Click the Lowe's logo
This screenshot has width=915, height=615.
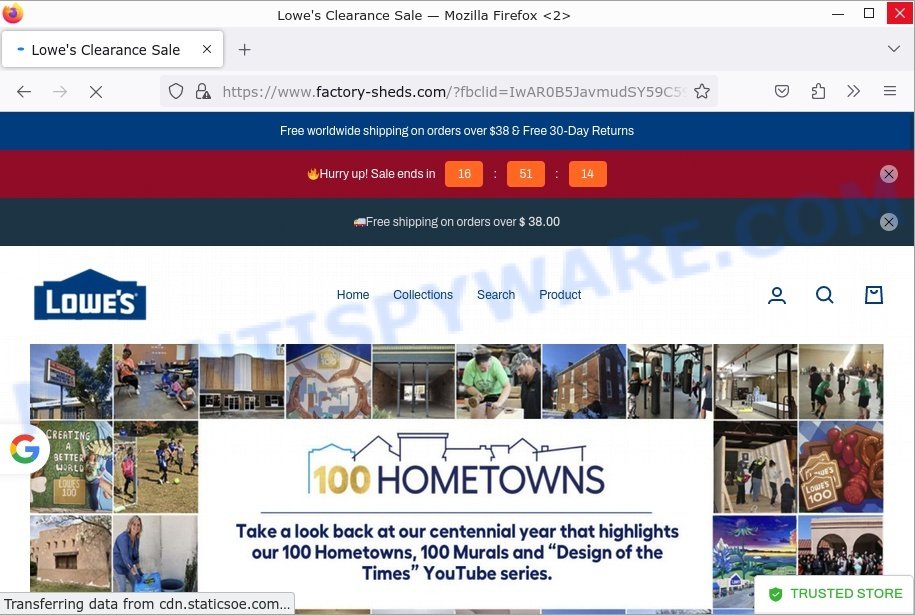tap(90, 295)
